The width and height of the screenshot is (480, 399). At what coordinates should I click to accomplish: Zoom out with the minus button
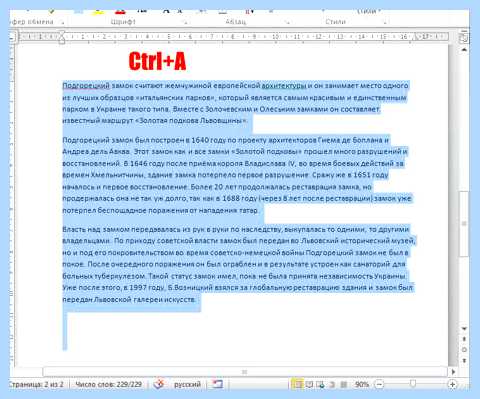[x=379, y=384]
